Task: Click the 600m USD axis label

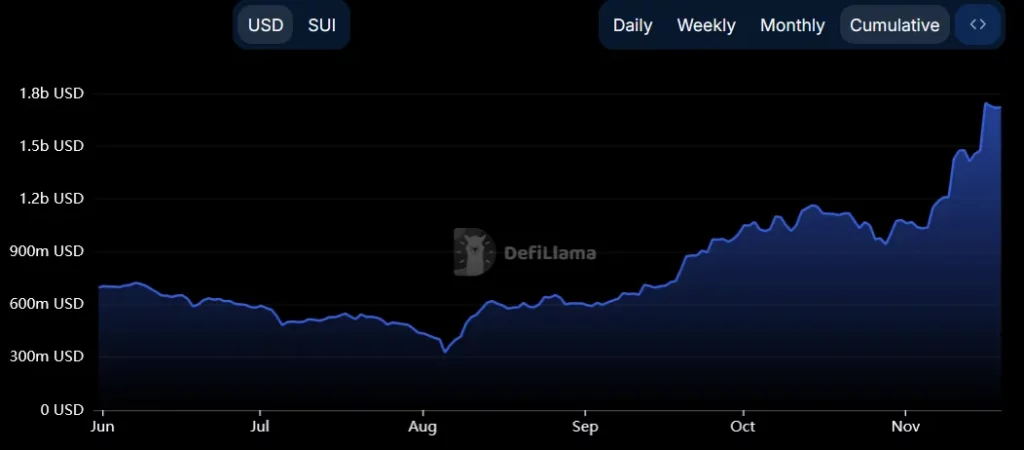Action: 48,304
